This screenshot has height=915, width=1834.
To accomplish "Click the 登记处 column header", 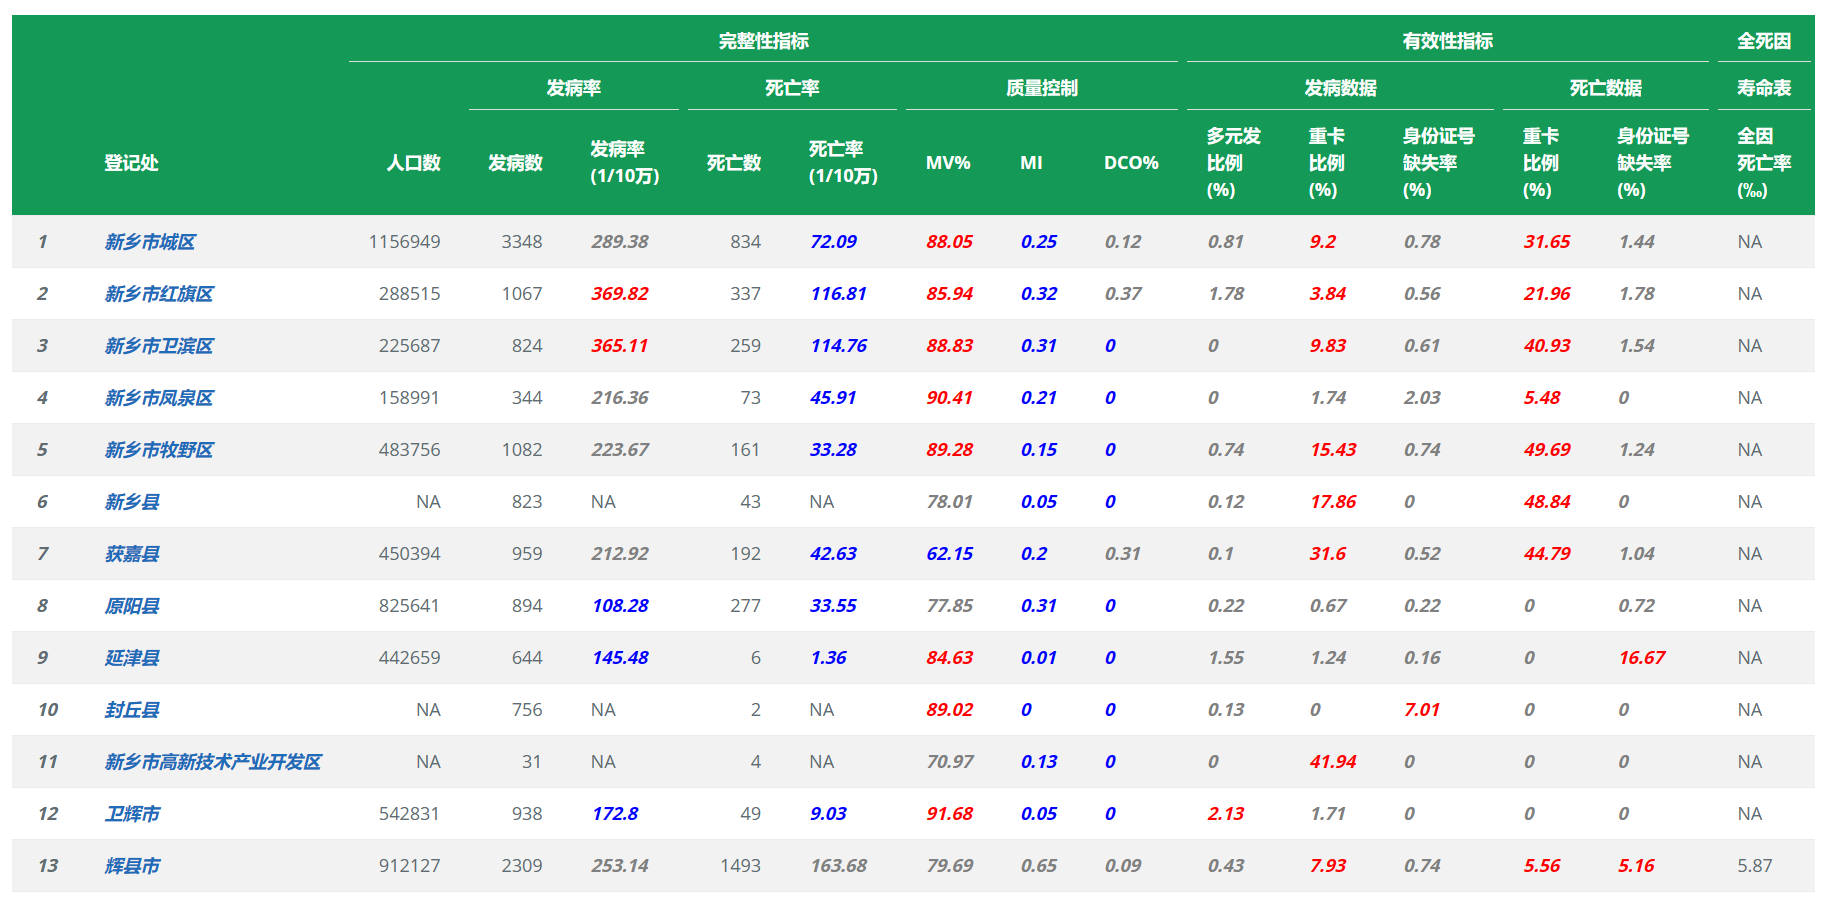I will (x=131, y=163).
